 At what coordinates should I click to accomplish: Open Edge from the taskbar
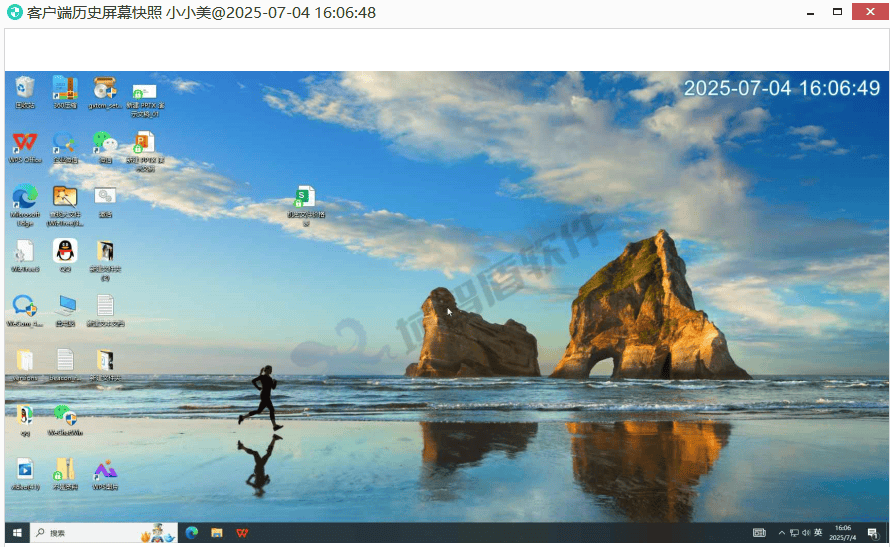click(192, 533)
